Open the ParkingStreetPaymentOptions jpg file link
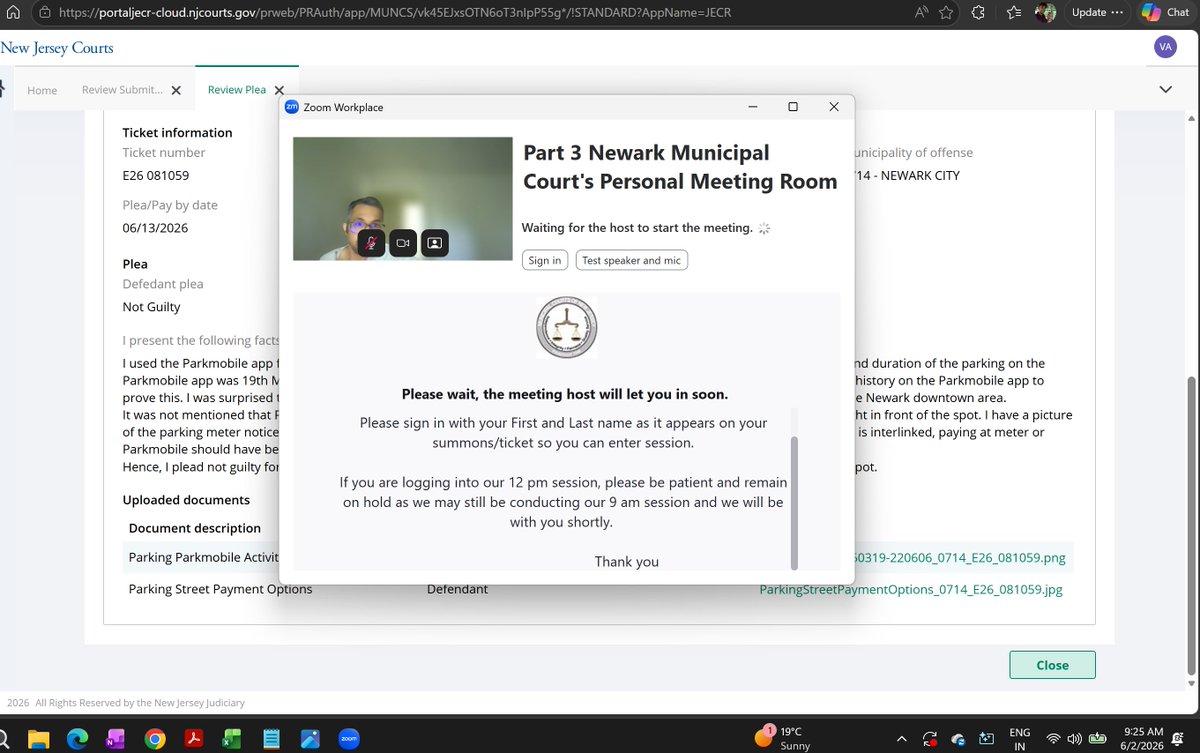 pyautogui.click(x=910, y=590)
